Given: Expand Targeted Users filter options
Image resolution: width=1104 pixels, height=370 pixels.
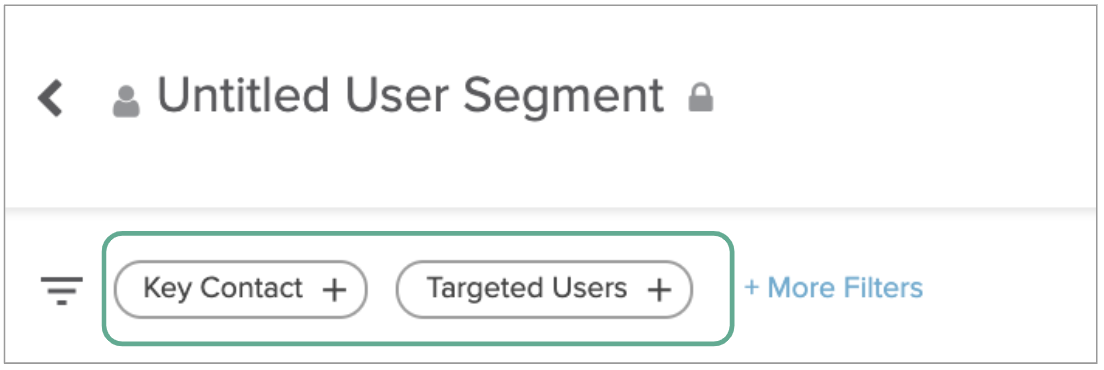Looking at the screenshot, I should (659, 290).
